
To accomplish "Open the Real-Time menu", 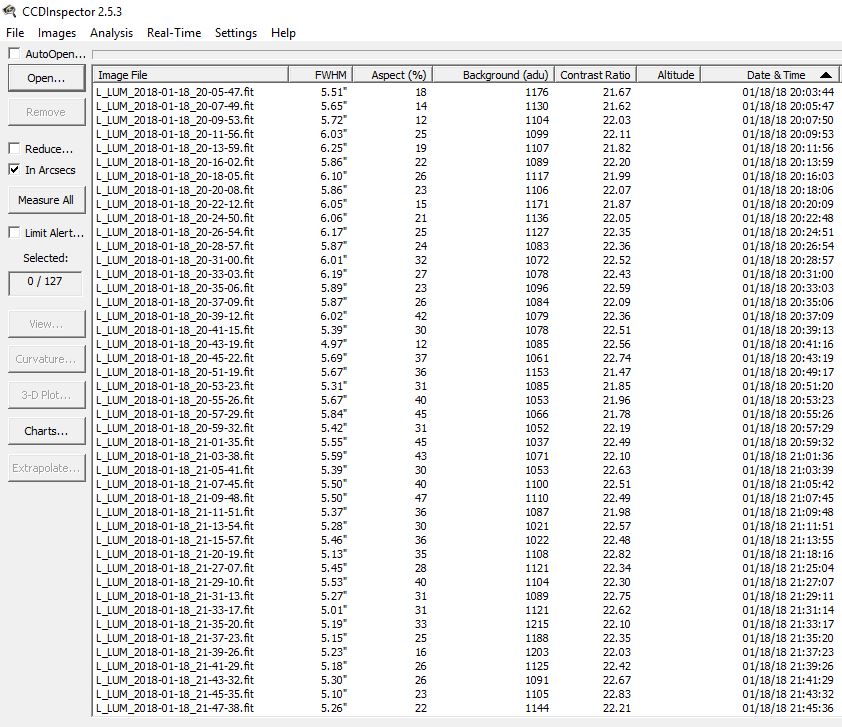I will click(174, 33).
